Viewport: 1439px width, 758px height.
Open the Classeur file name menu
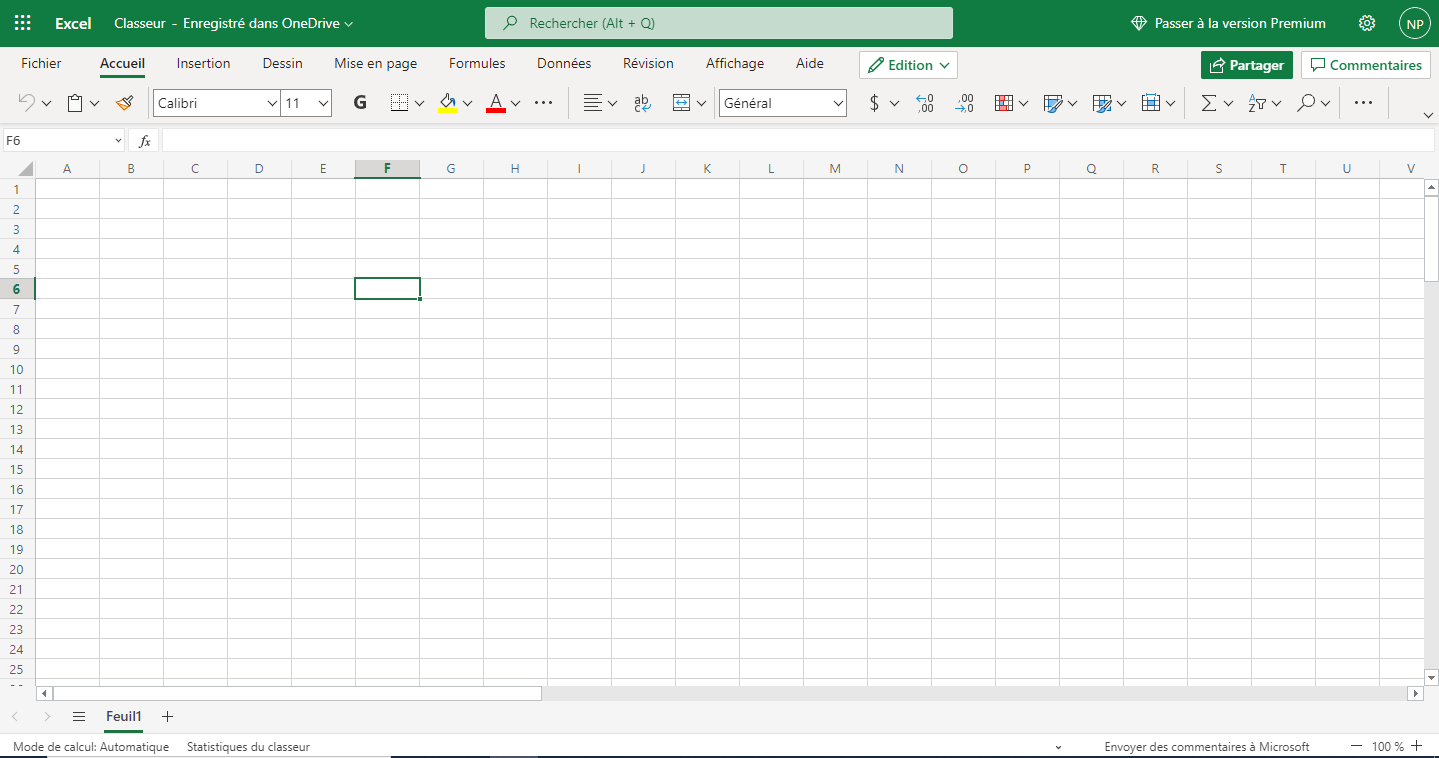click(234, 23)
